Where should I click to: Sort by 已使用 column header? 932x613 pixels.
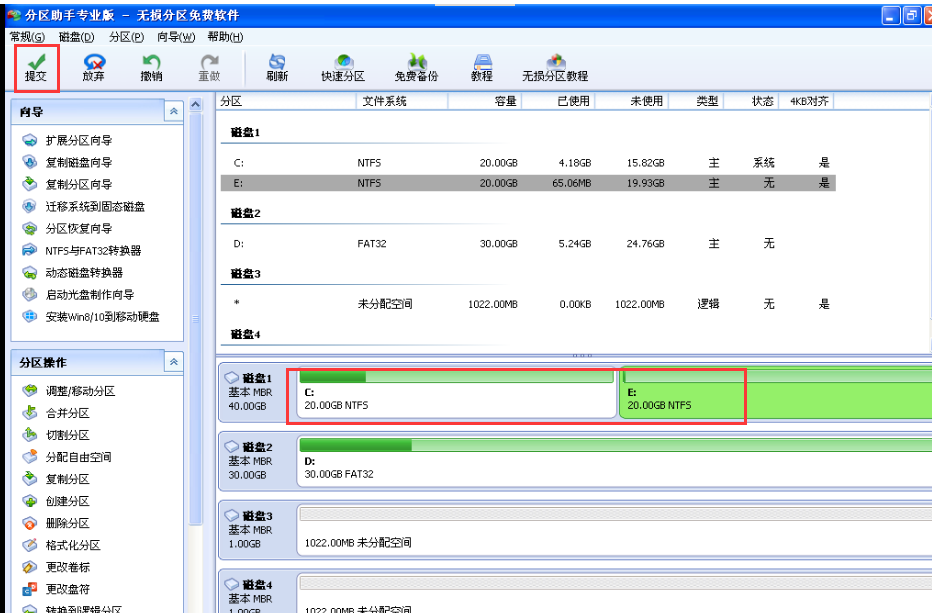coord(559,101)
